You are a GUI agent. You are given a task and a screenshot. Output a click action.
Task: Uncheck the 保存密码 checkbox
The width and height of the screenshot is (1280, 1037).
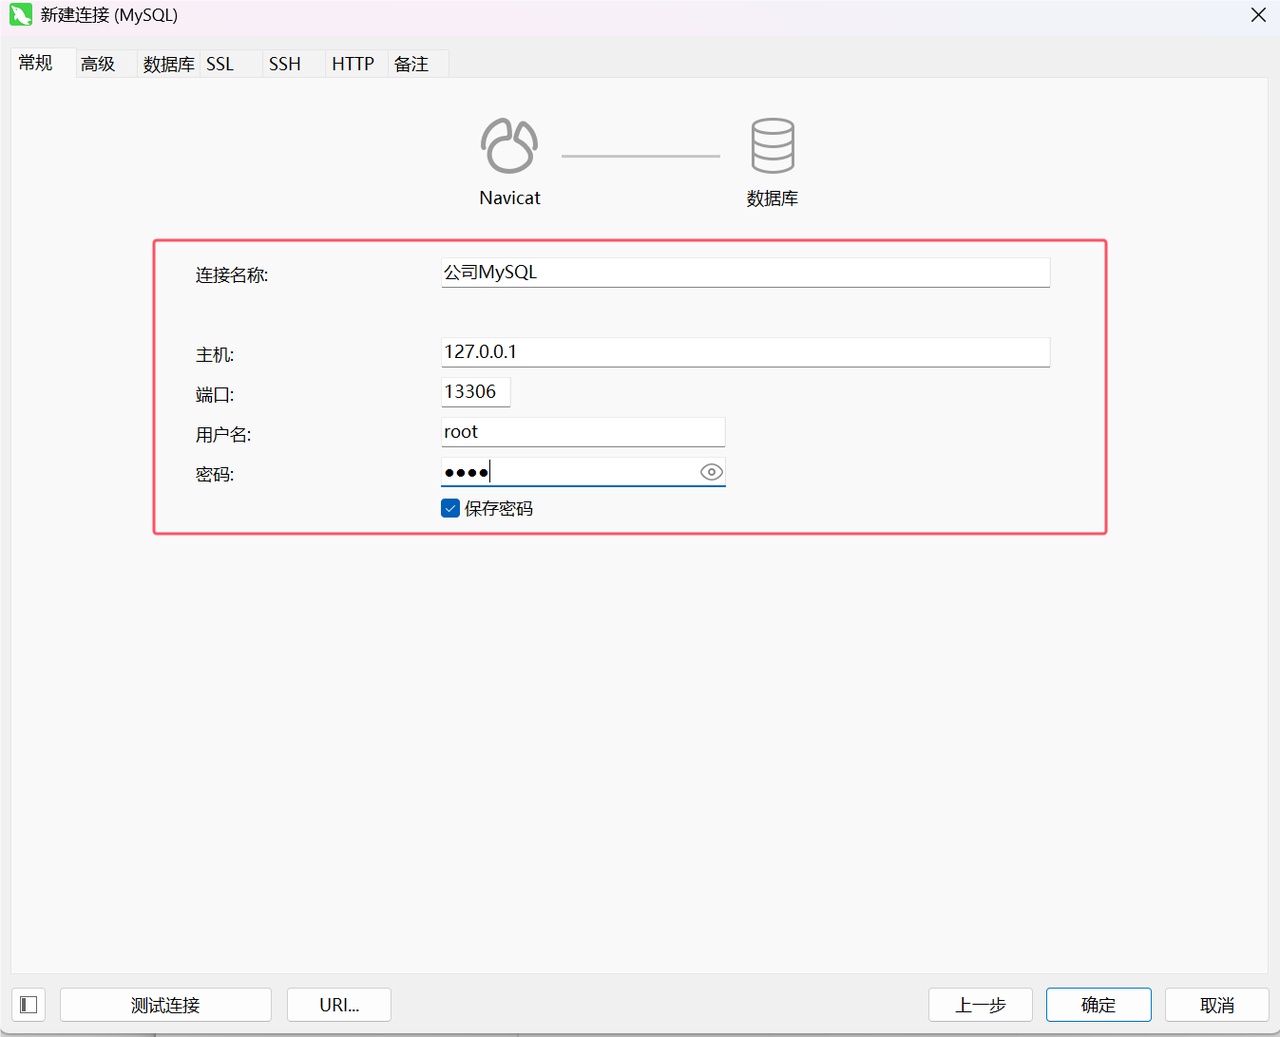[x=450, y=508]
